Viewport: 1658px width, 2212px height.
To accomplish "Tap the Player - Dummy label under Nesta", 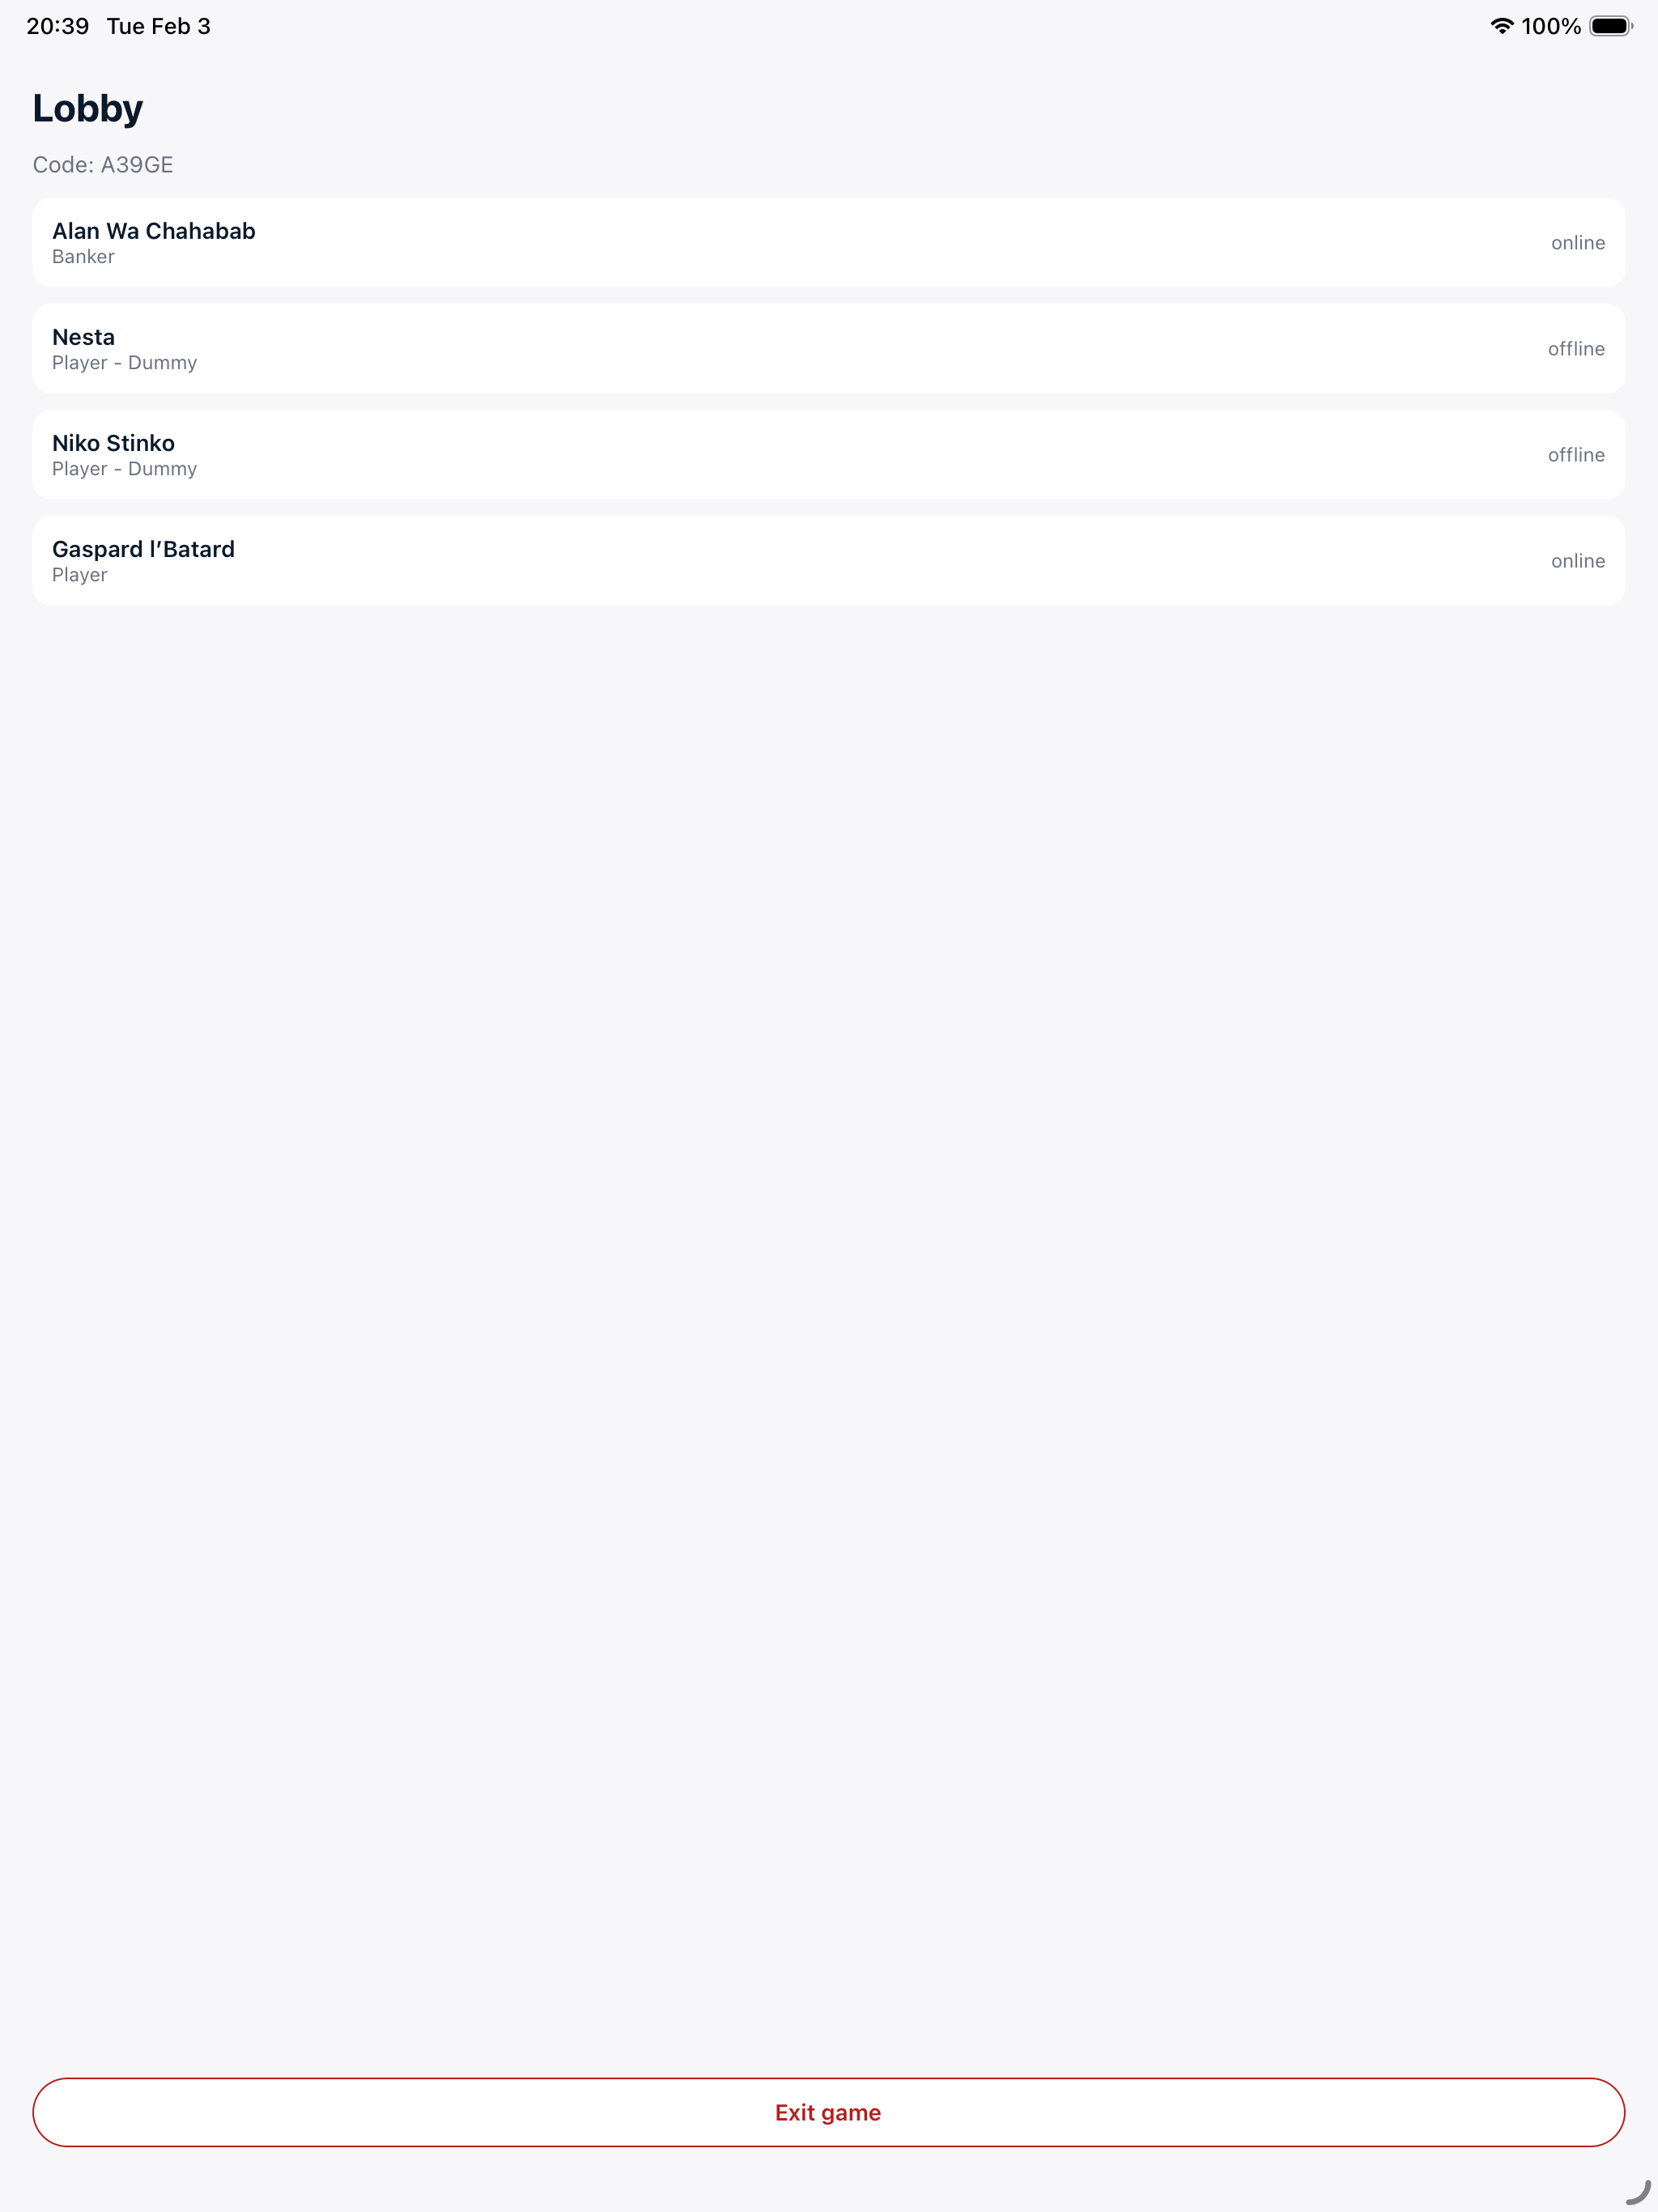I will (124, 363).
